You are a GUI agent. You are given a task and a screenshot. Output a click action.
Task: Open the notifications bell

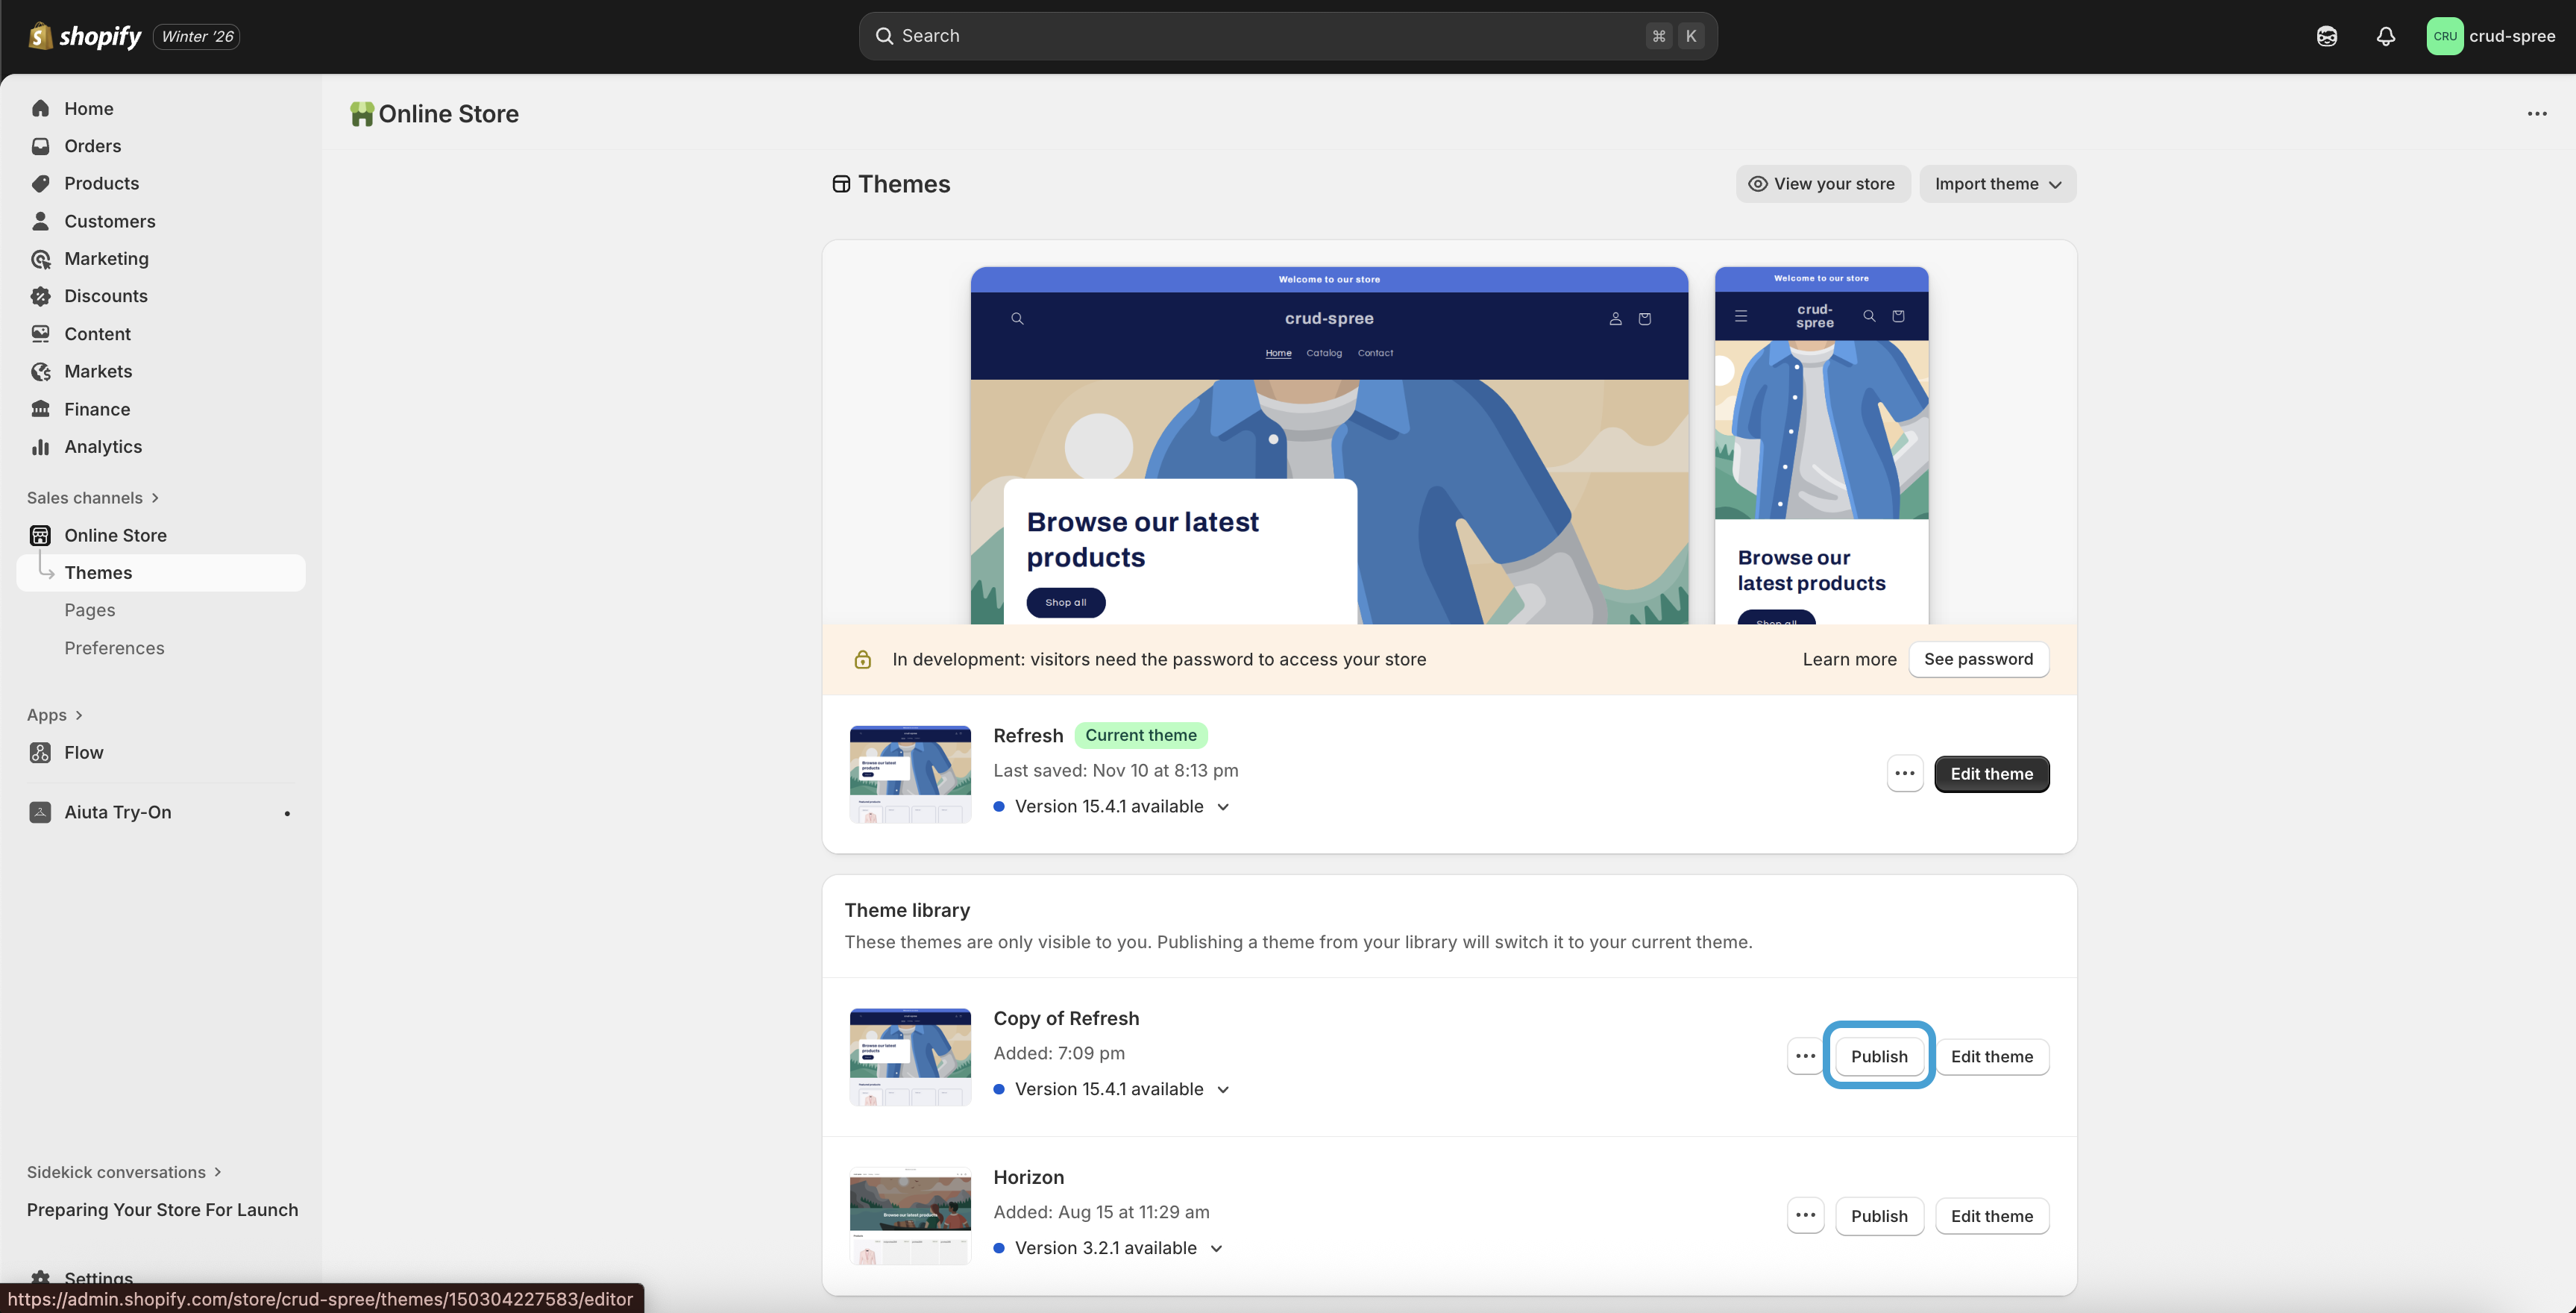tap(2386, 36)
